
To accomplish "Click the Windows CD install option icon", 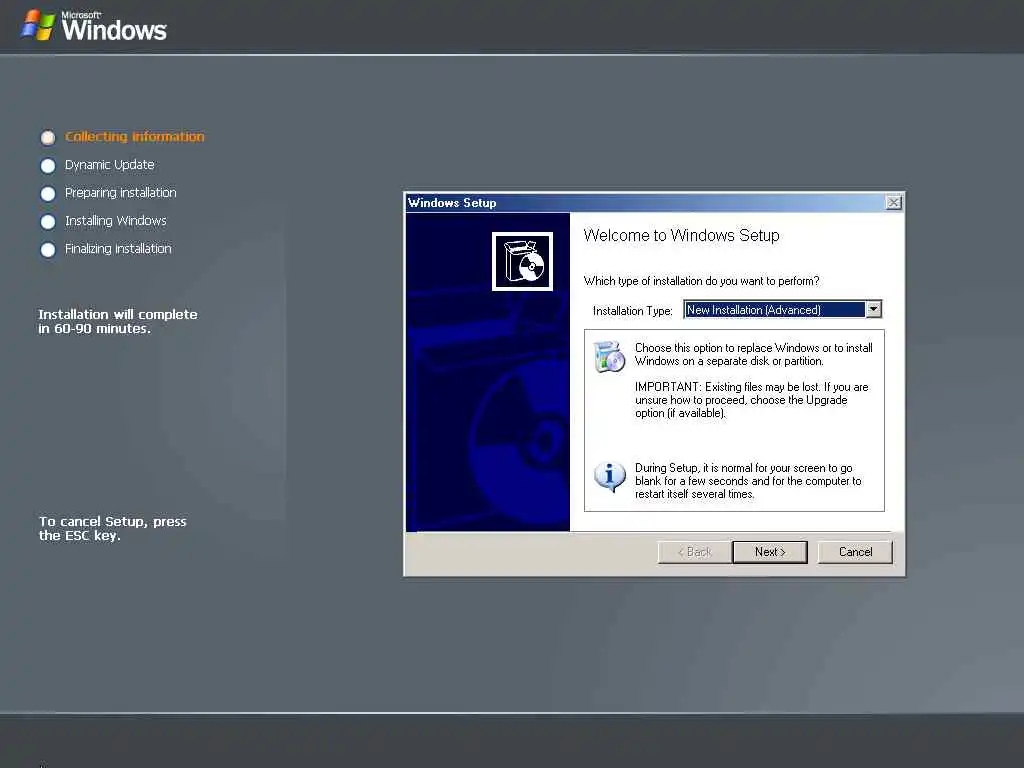I will 609,356.
